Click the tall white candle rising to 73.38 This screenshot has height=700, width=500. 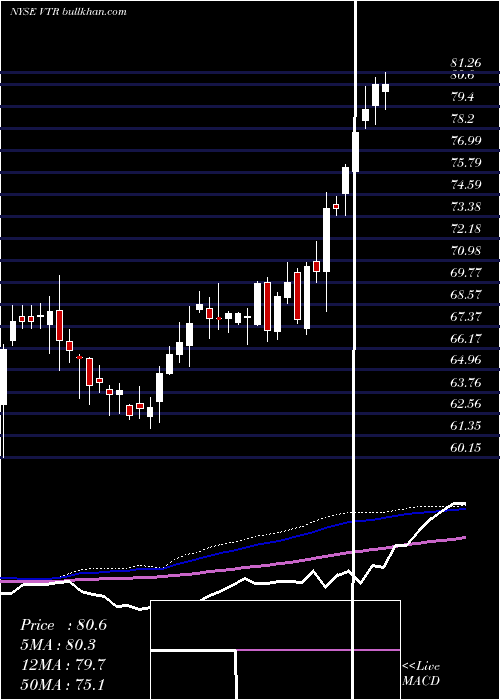pos(326,240)
